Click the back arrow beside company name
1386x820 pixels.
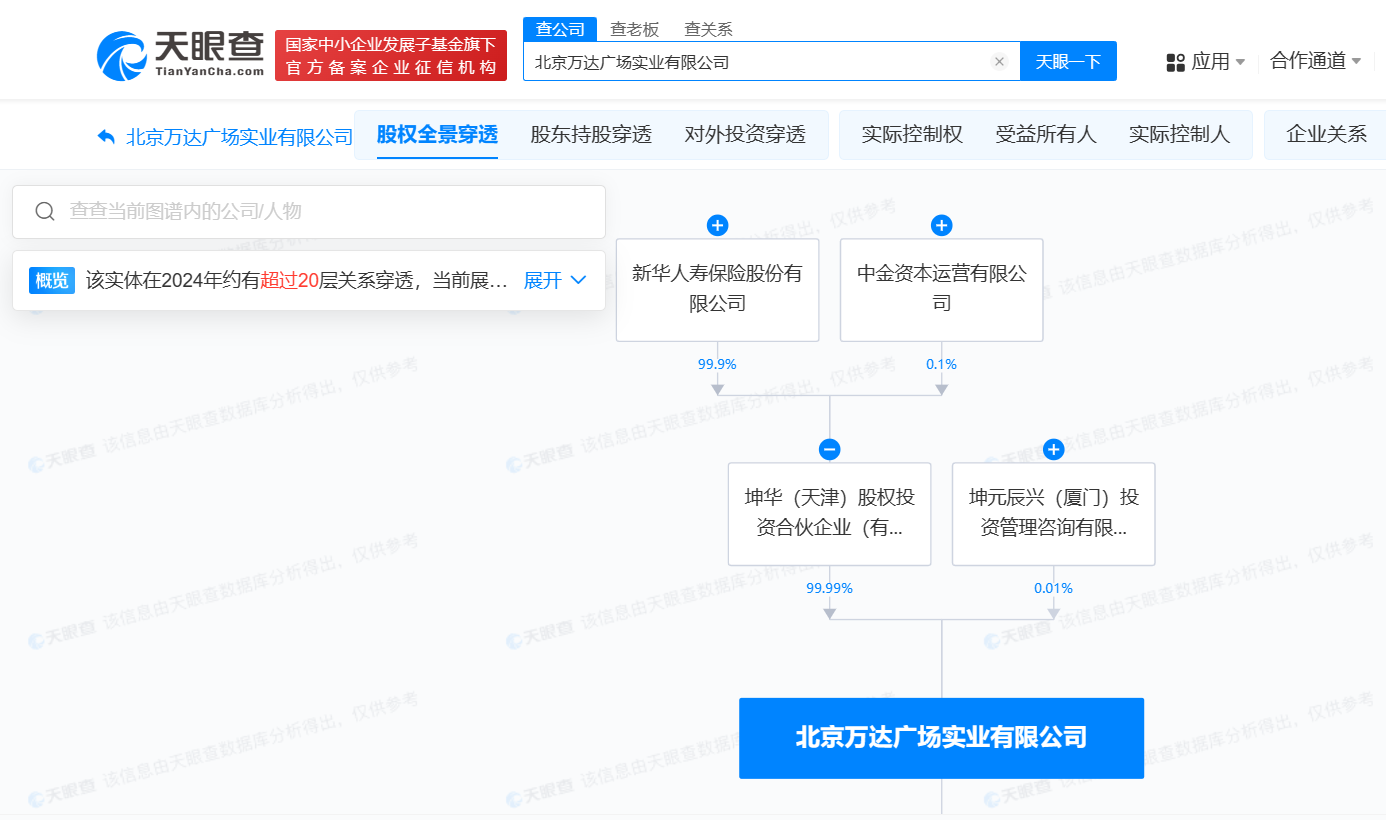click(x=106, y=136)
